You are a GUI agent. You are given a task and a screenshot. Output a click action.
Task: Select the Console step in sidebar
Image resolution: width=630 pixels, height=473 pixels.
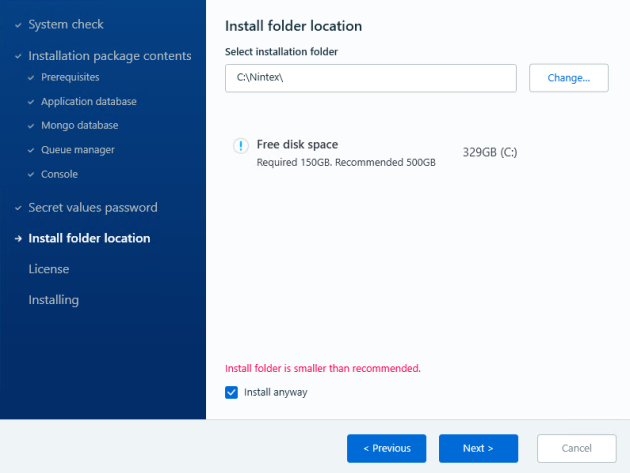59,174
